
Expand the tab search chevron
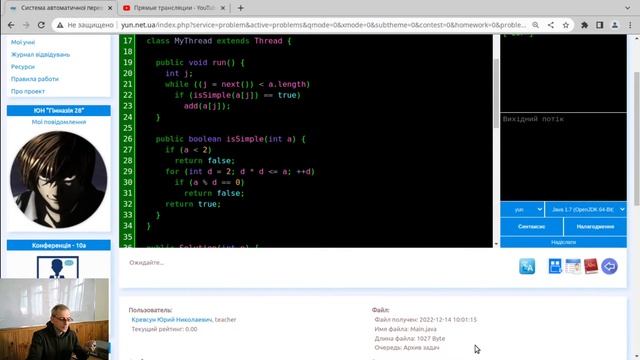pos(627,8)
